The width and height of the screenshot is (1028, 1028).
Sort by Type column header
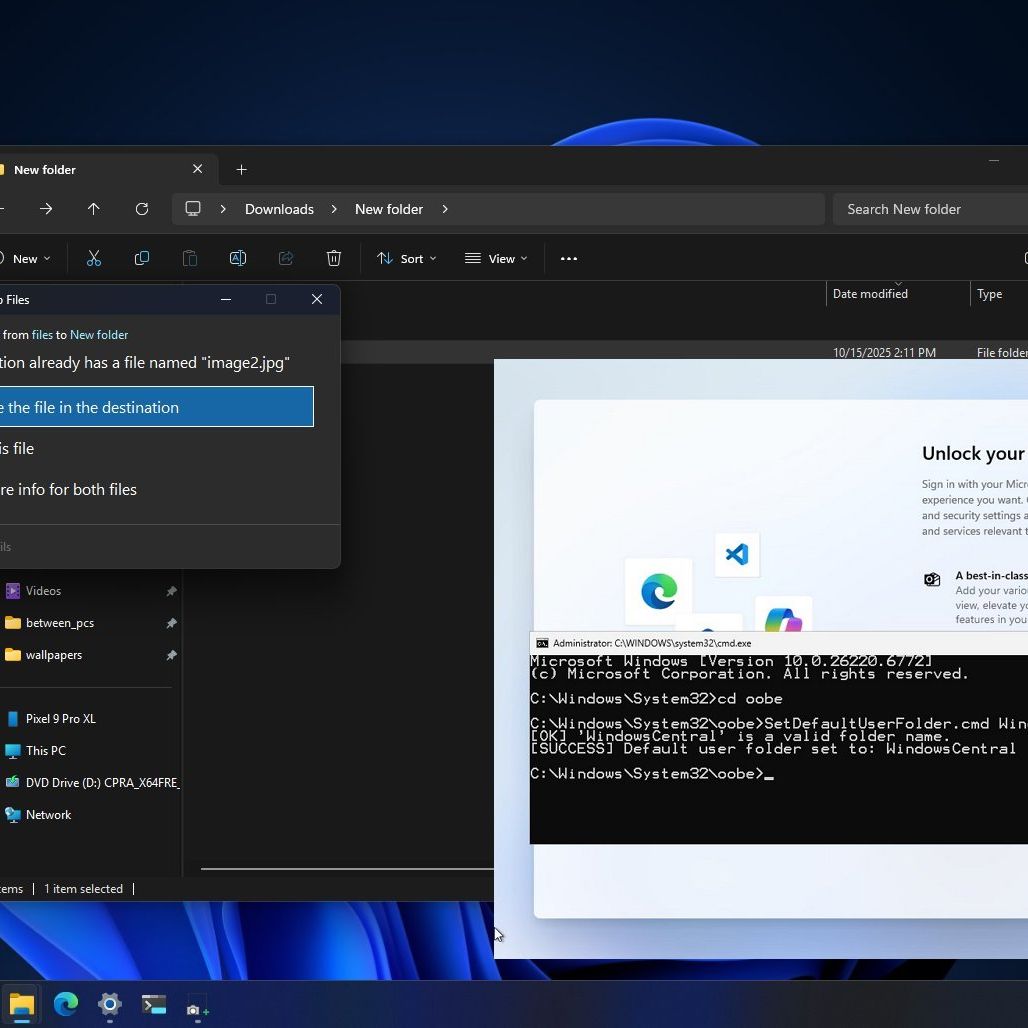click(x=989, y=294)
